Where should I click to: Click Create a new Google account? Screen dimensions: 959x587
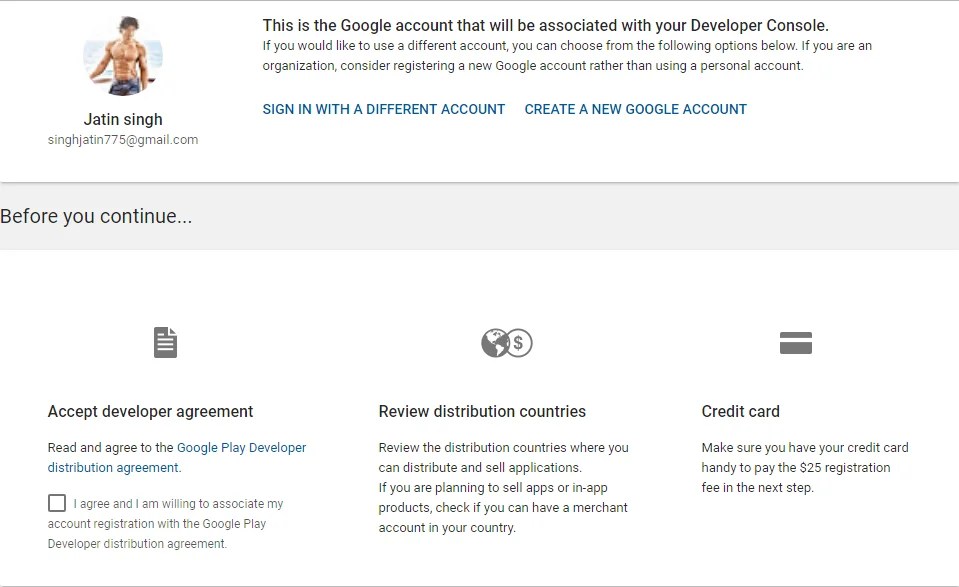coord(635,109)
